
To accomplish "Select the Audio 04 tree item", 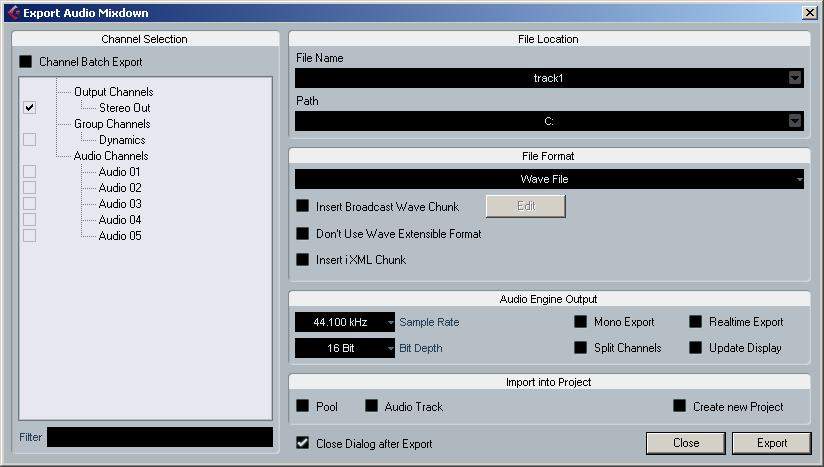I will click(x=120, y=220).
